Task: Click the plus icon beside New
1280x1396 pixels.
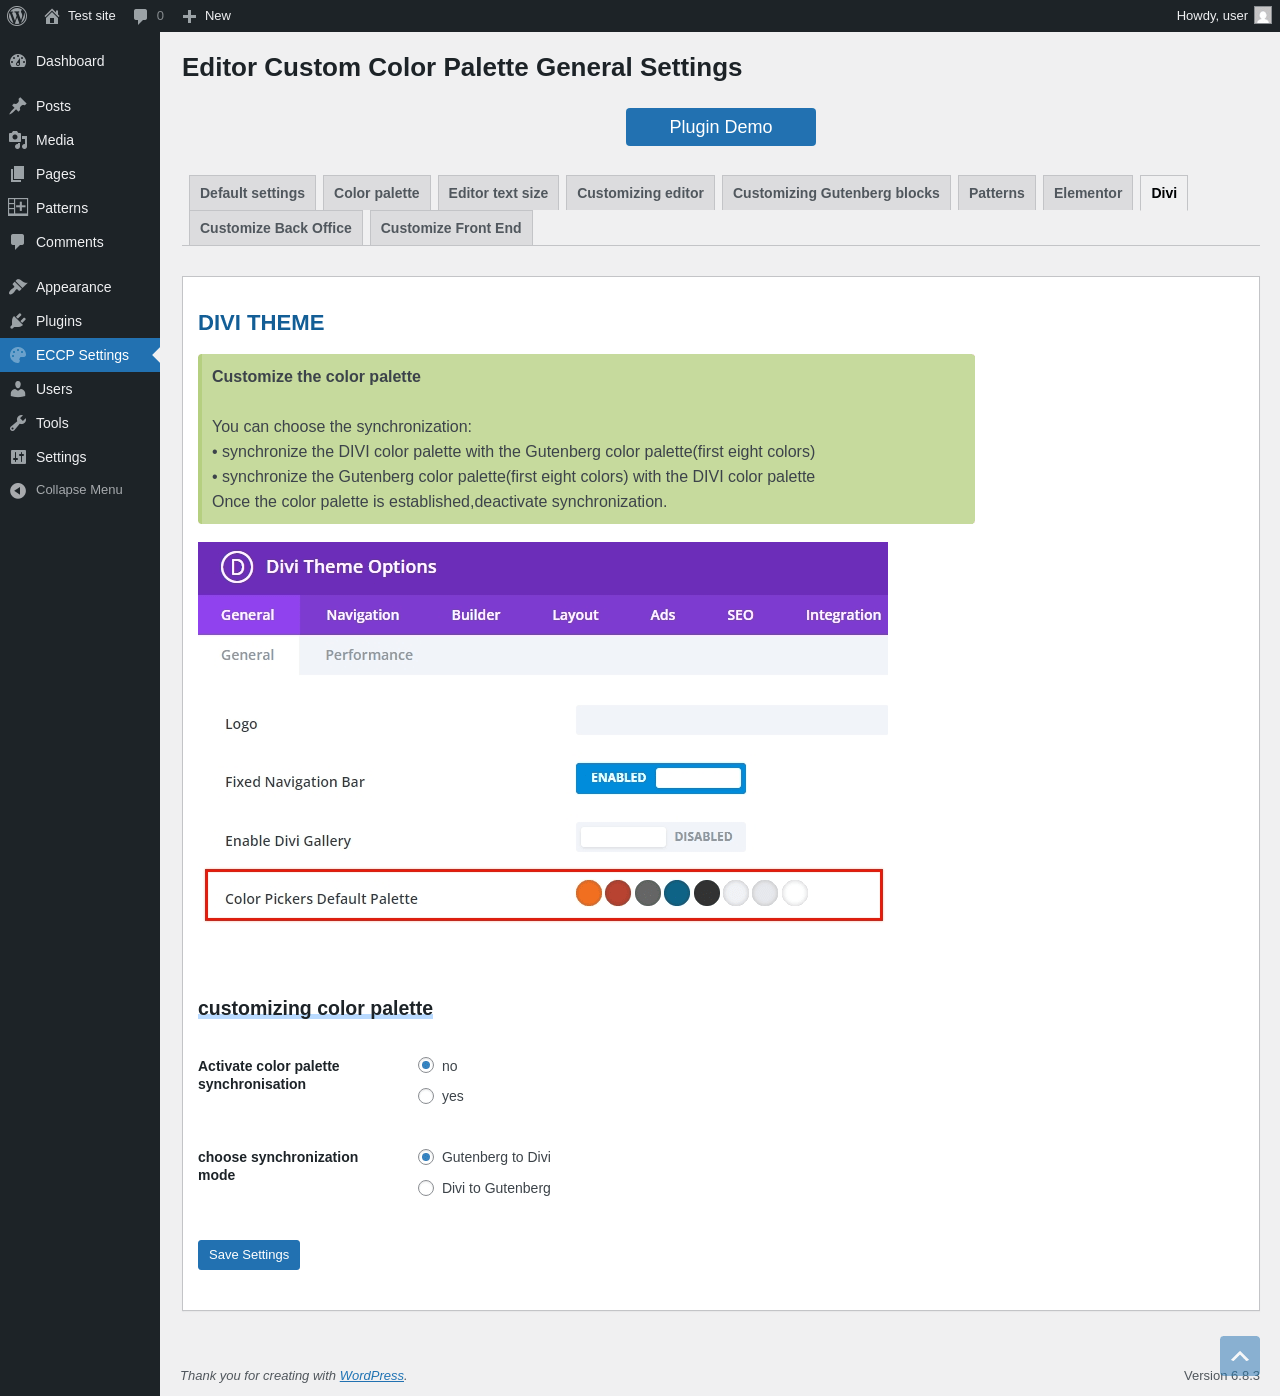Action: (189, 16)
